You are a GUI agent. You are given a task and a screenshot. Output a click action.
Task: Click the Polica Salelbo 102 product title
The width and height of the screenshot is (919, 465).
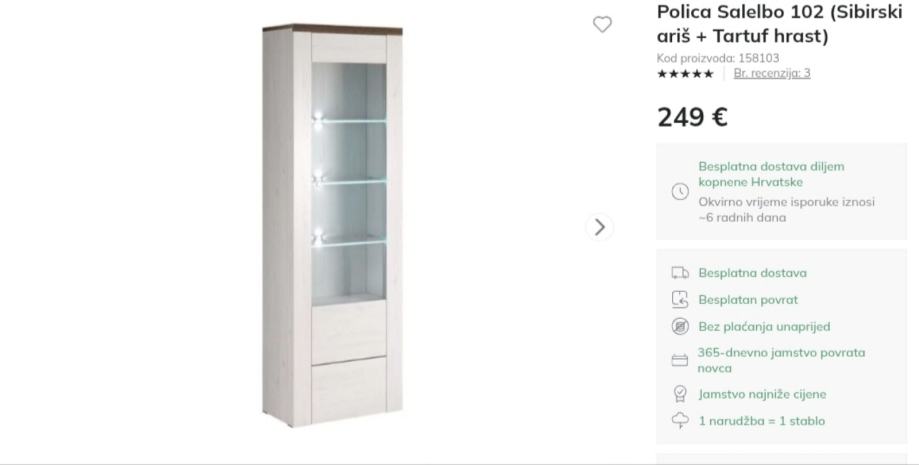coord(780,23)
